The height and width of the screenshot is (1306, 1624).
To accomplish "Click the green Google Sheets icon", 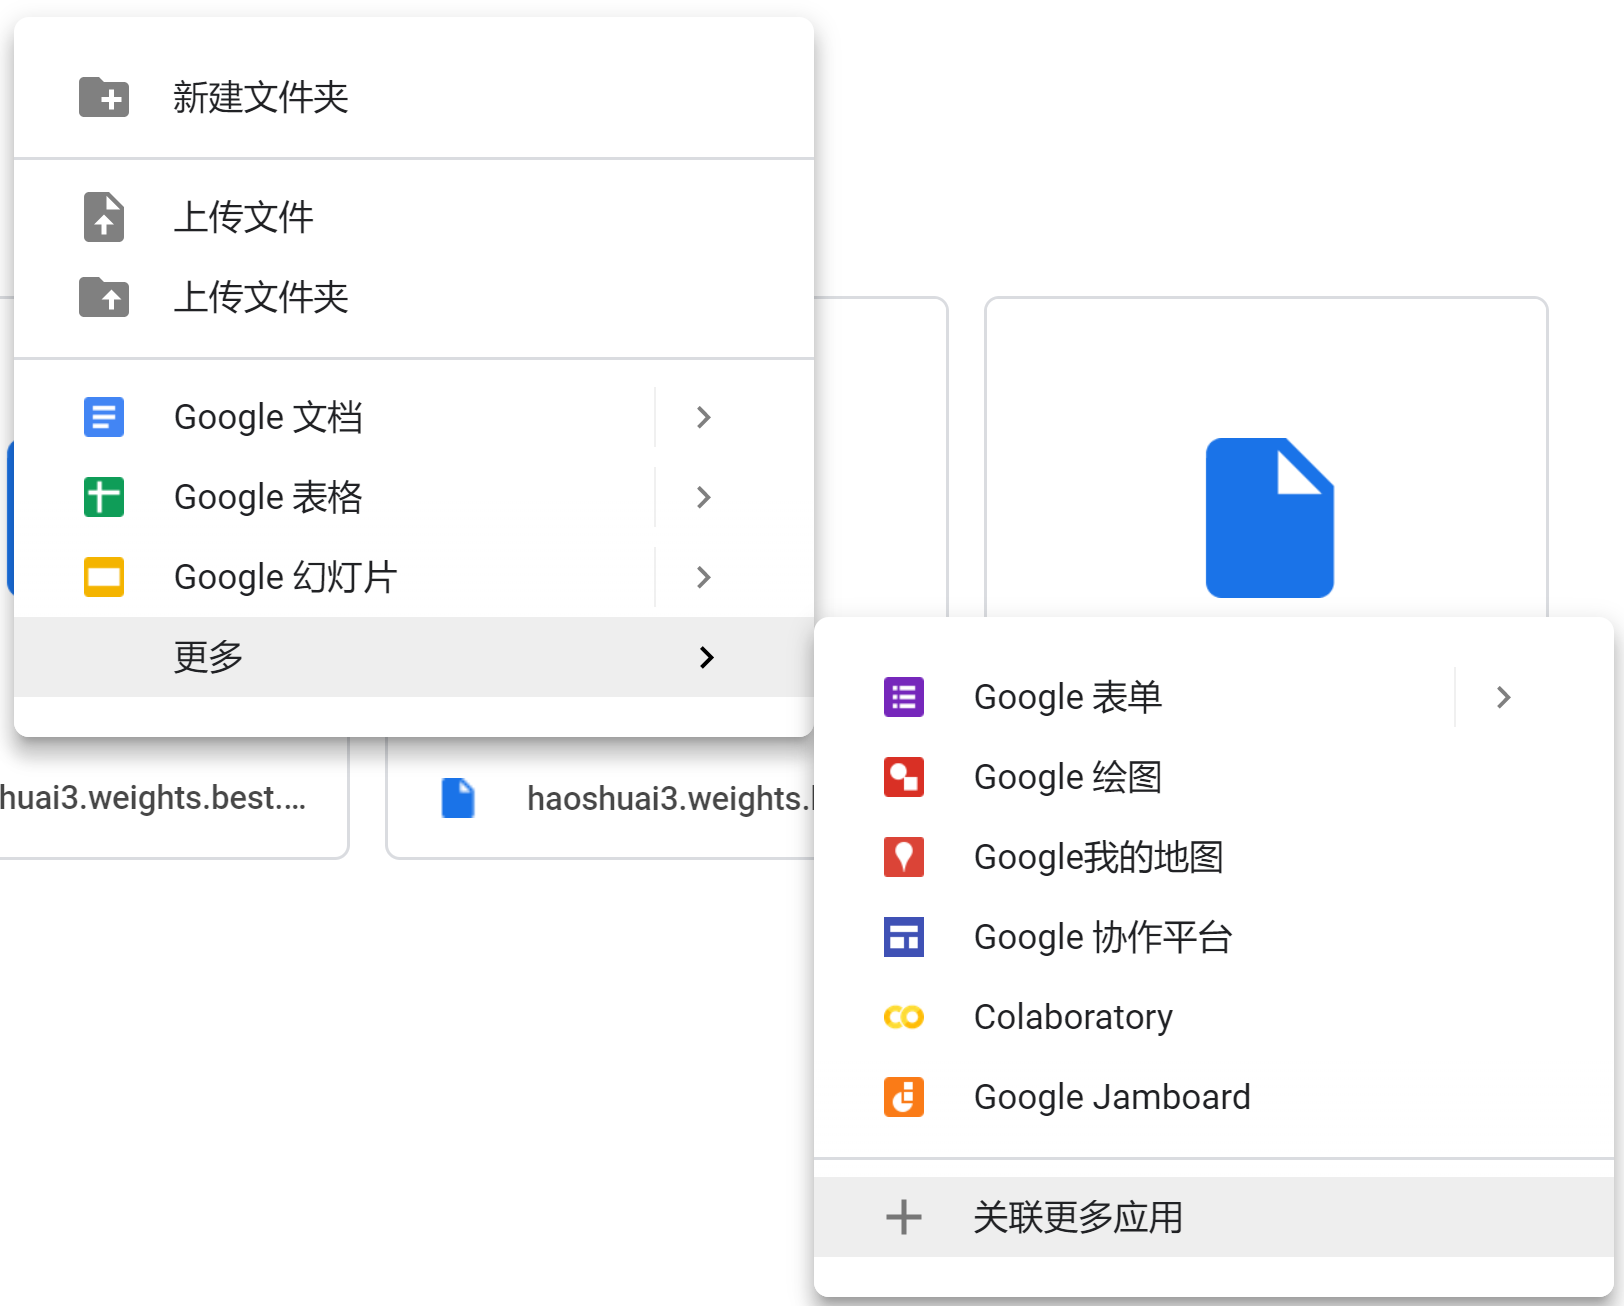I will (x=104, y=497).
